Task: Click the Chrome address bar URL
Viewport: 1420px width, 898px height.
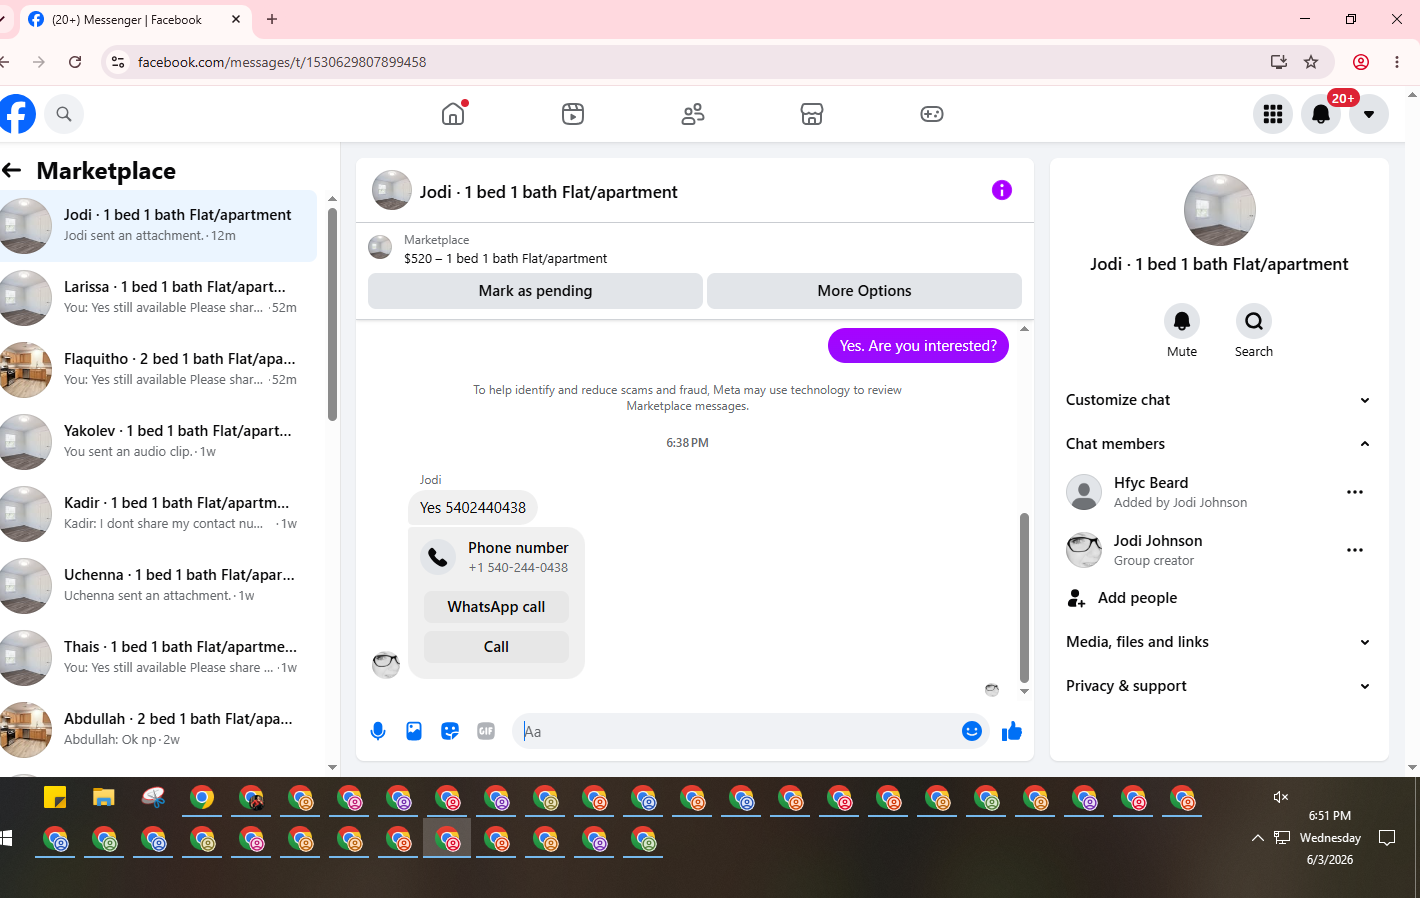Action: [282, 62]
